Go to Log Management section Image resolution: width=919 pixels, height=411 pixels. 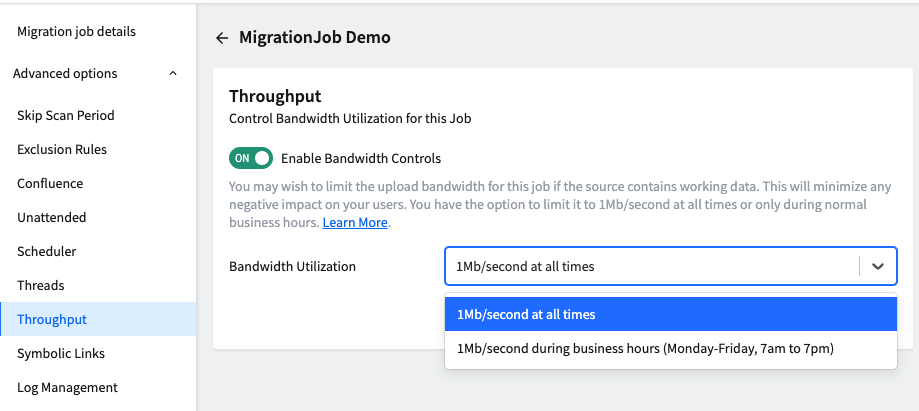tap(67, 388)
